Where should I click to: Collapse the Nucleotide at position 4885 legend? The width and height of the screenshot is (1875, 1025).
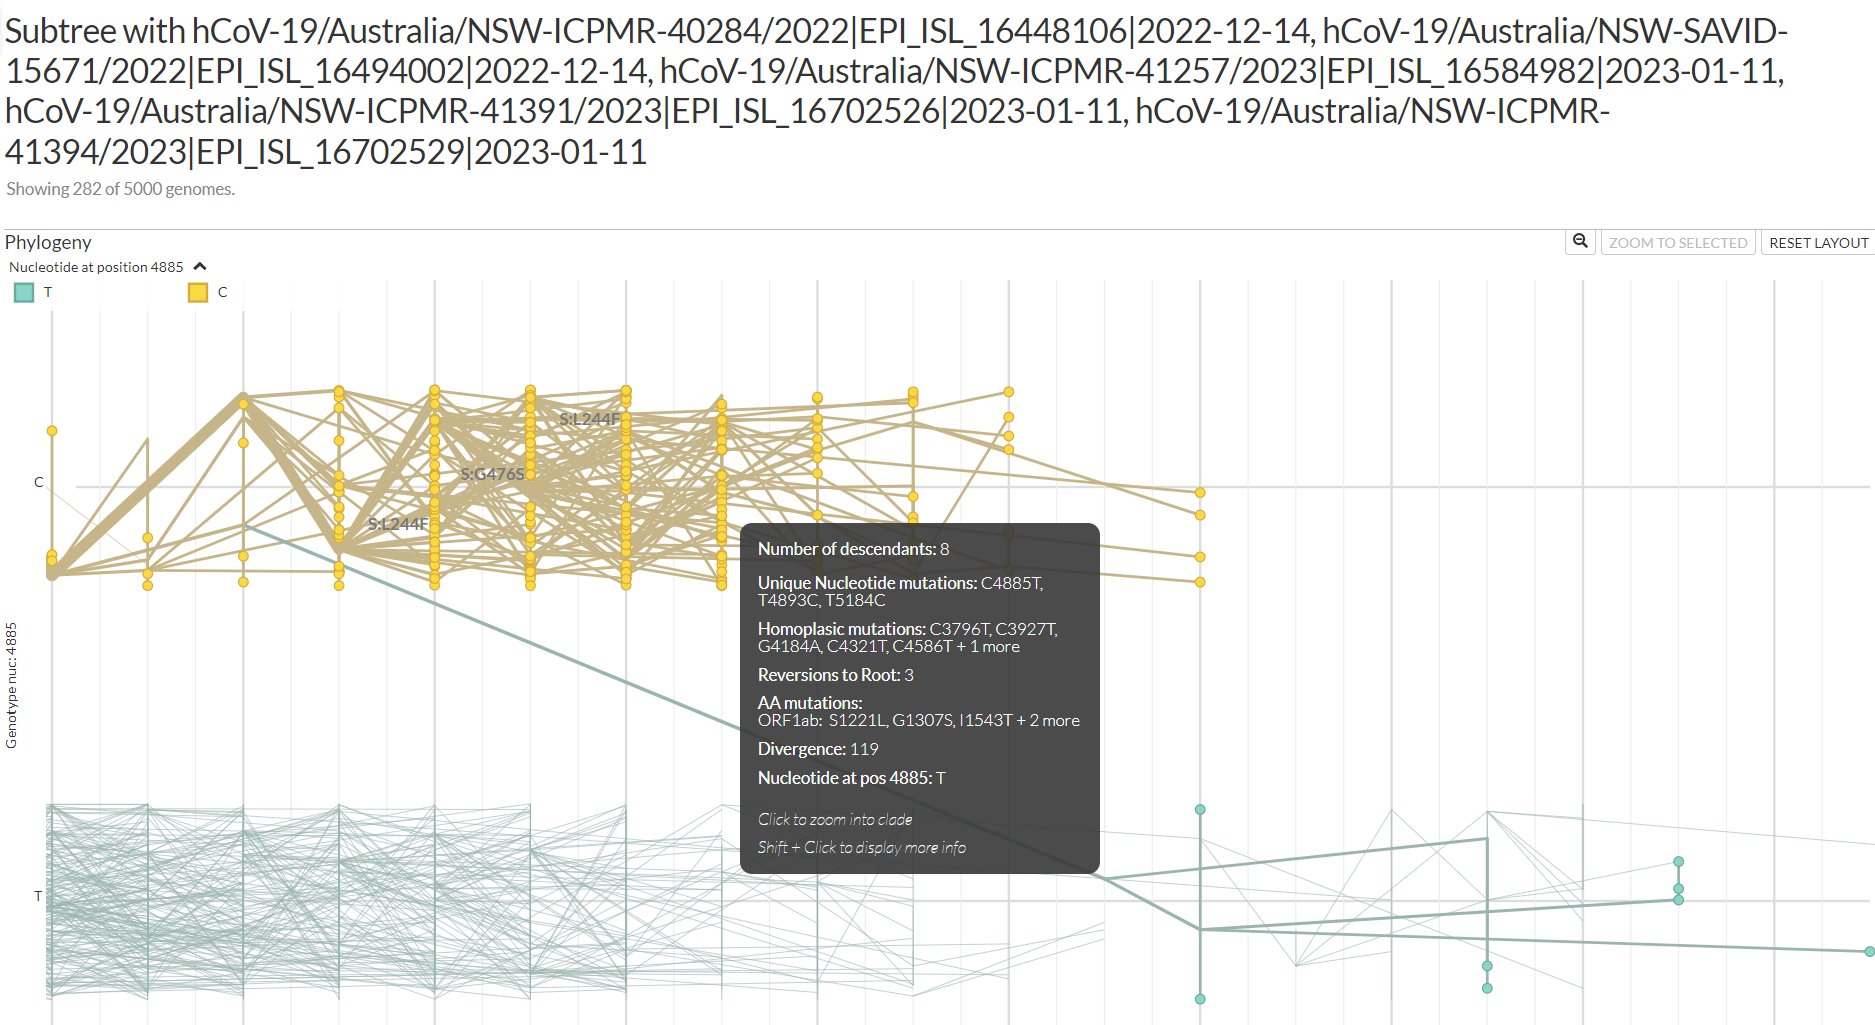[199, 266]
